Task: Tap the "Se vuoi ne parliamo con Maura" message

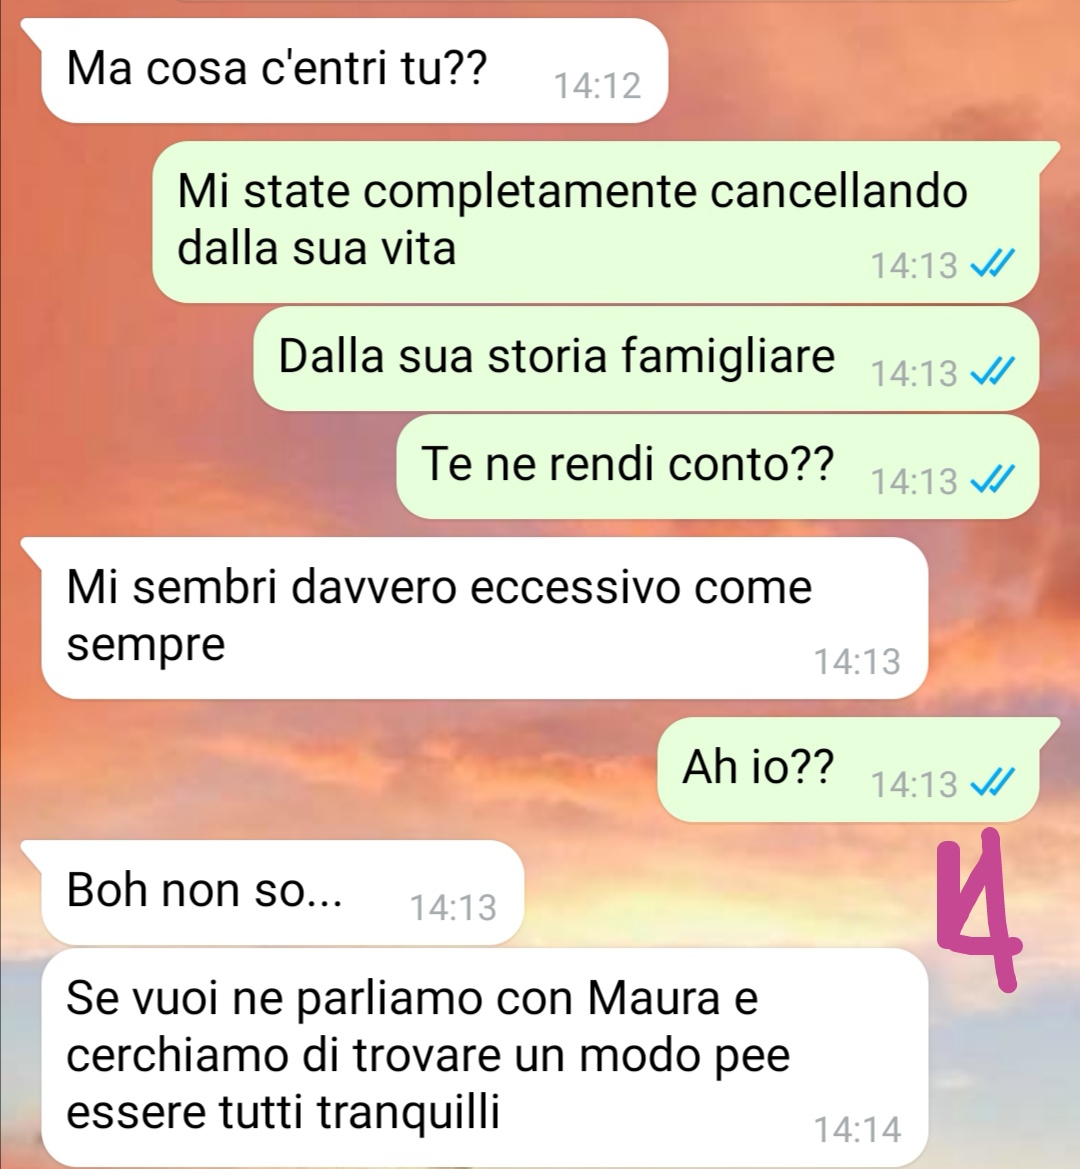Action: 484,1058
